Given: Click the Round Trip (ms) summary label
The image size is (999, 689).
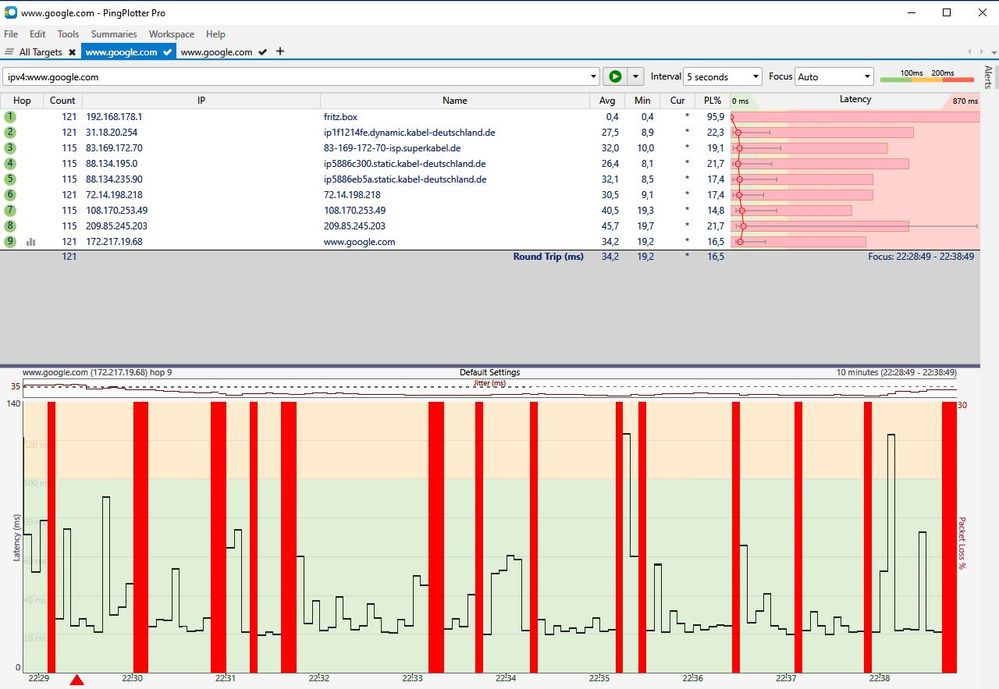Looking at the screenshot, I should coord(549,256).
